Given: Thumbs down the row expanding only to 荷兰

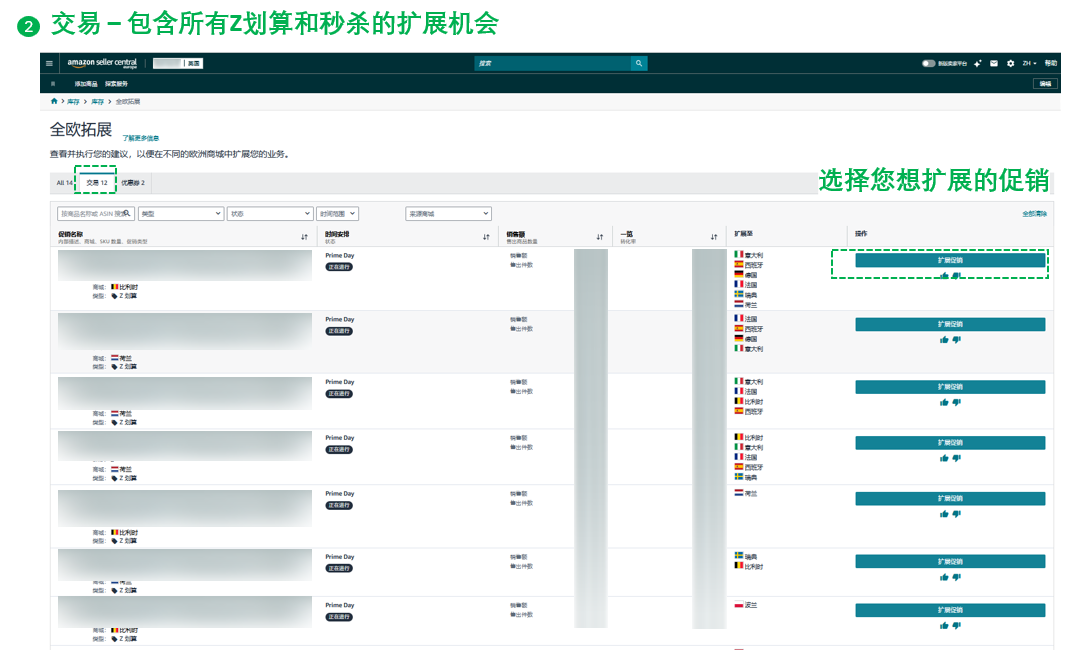Looking at the screenshot, I should click(956, 514).
